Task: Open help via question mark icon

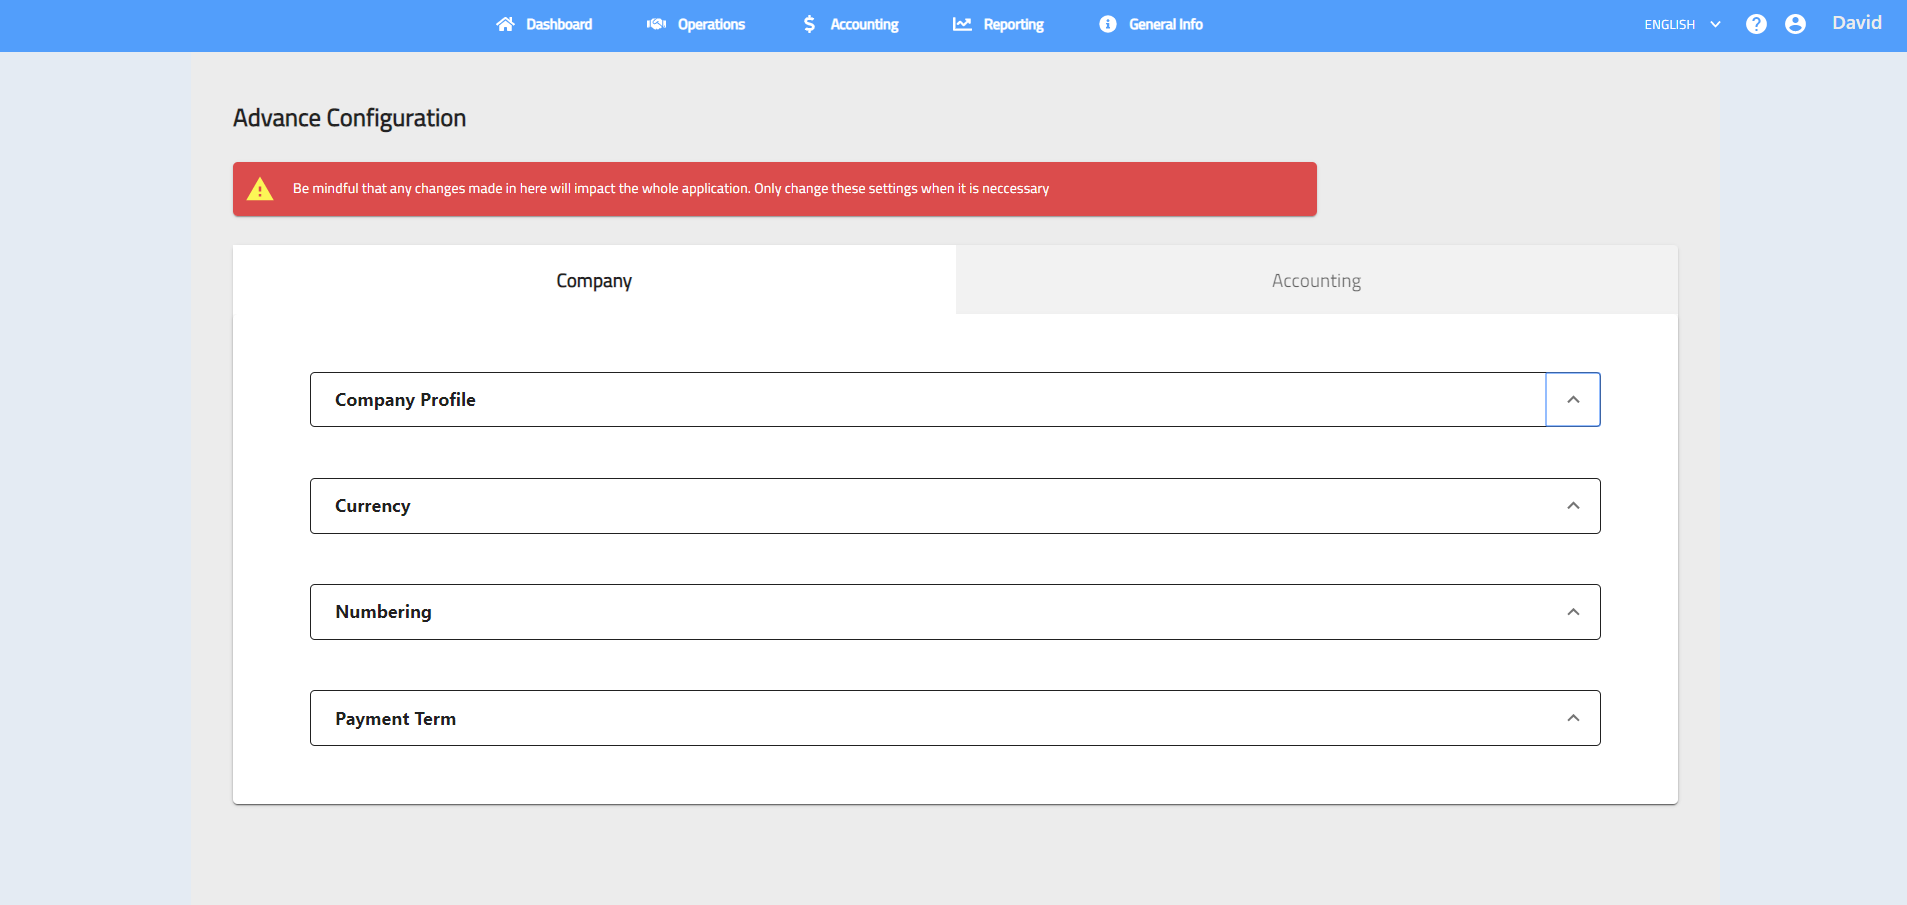Action: pos(1756,24)
